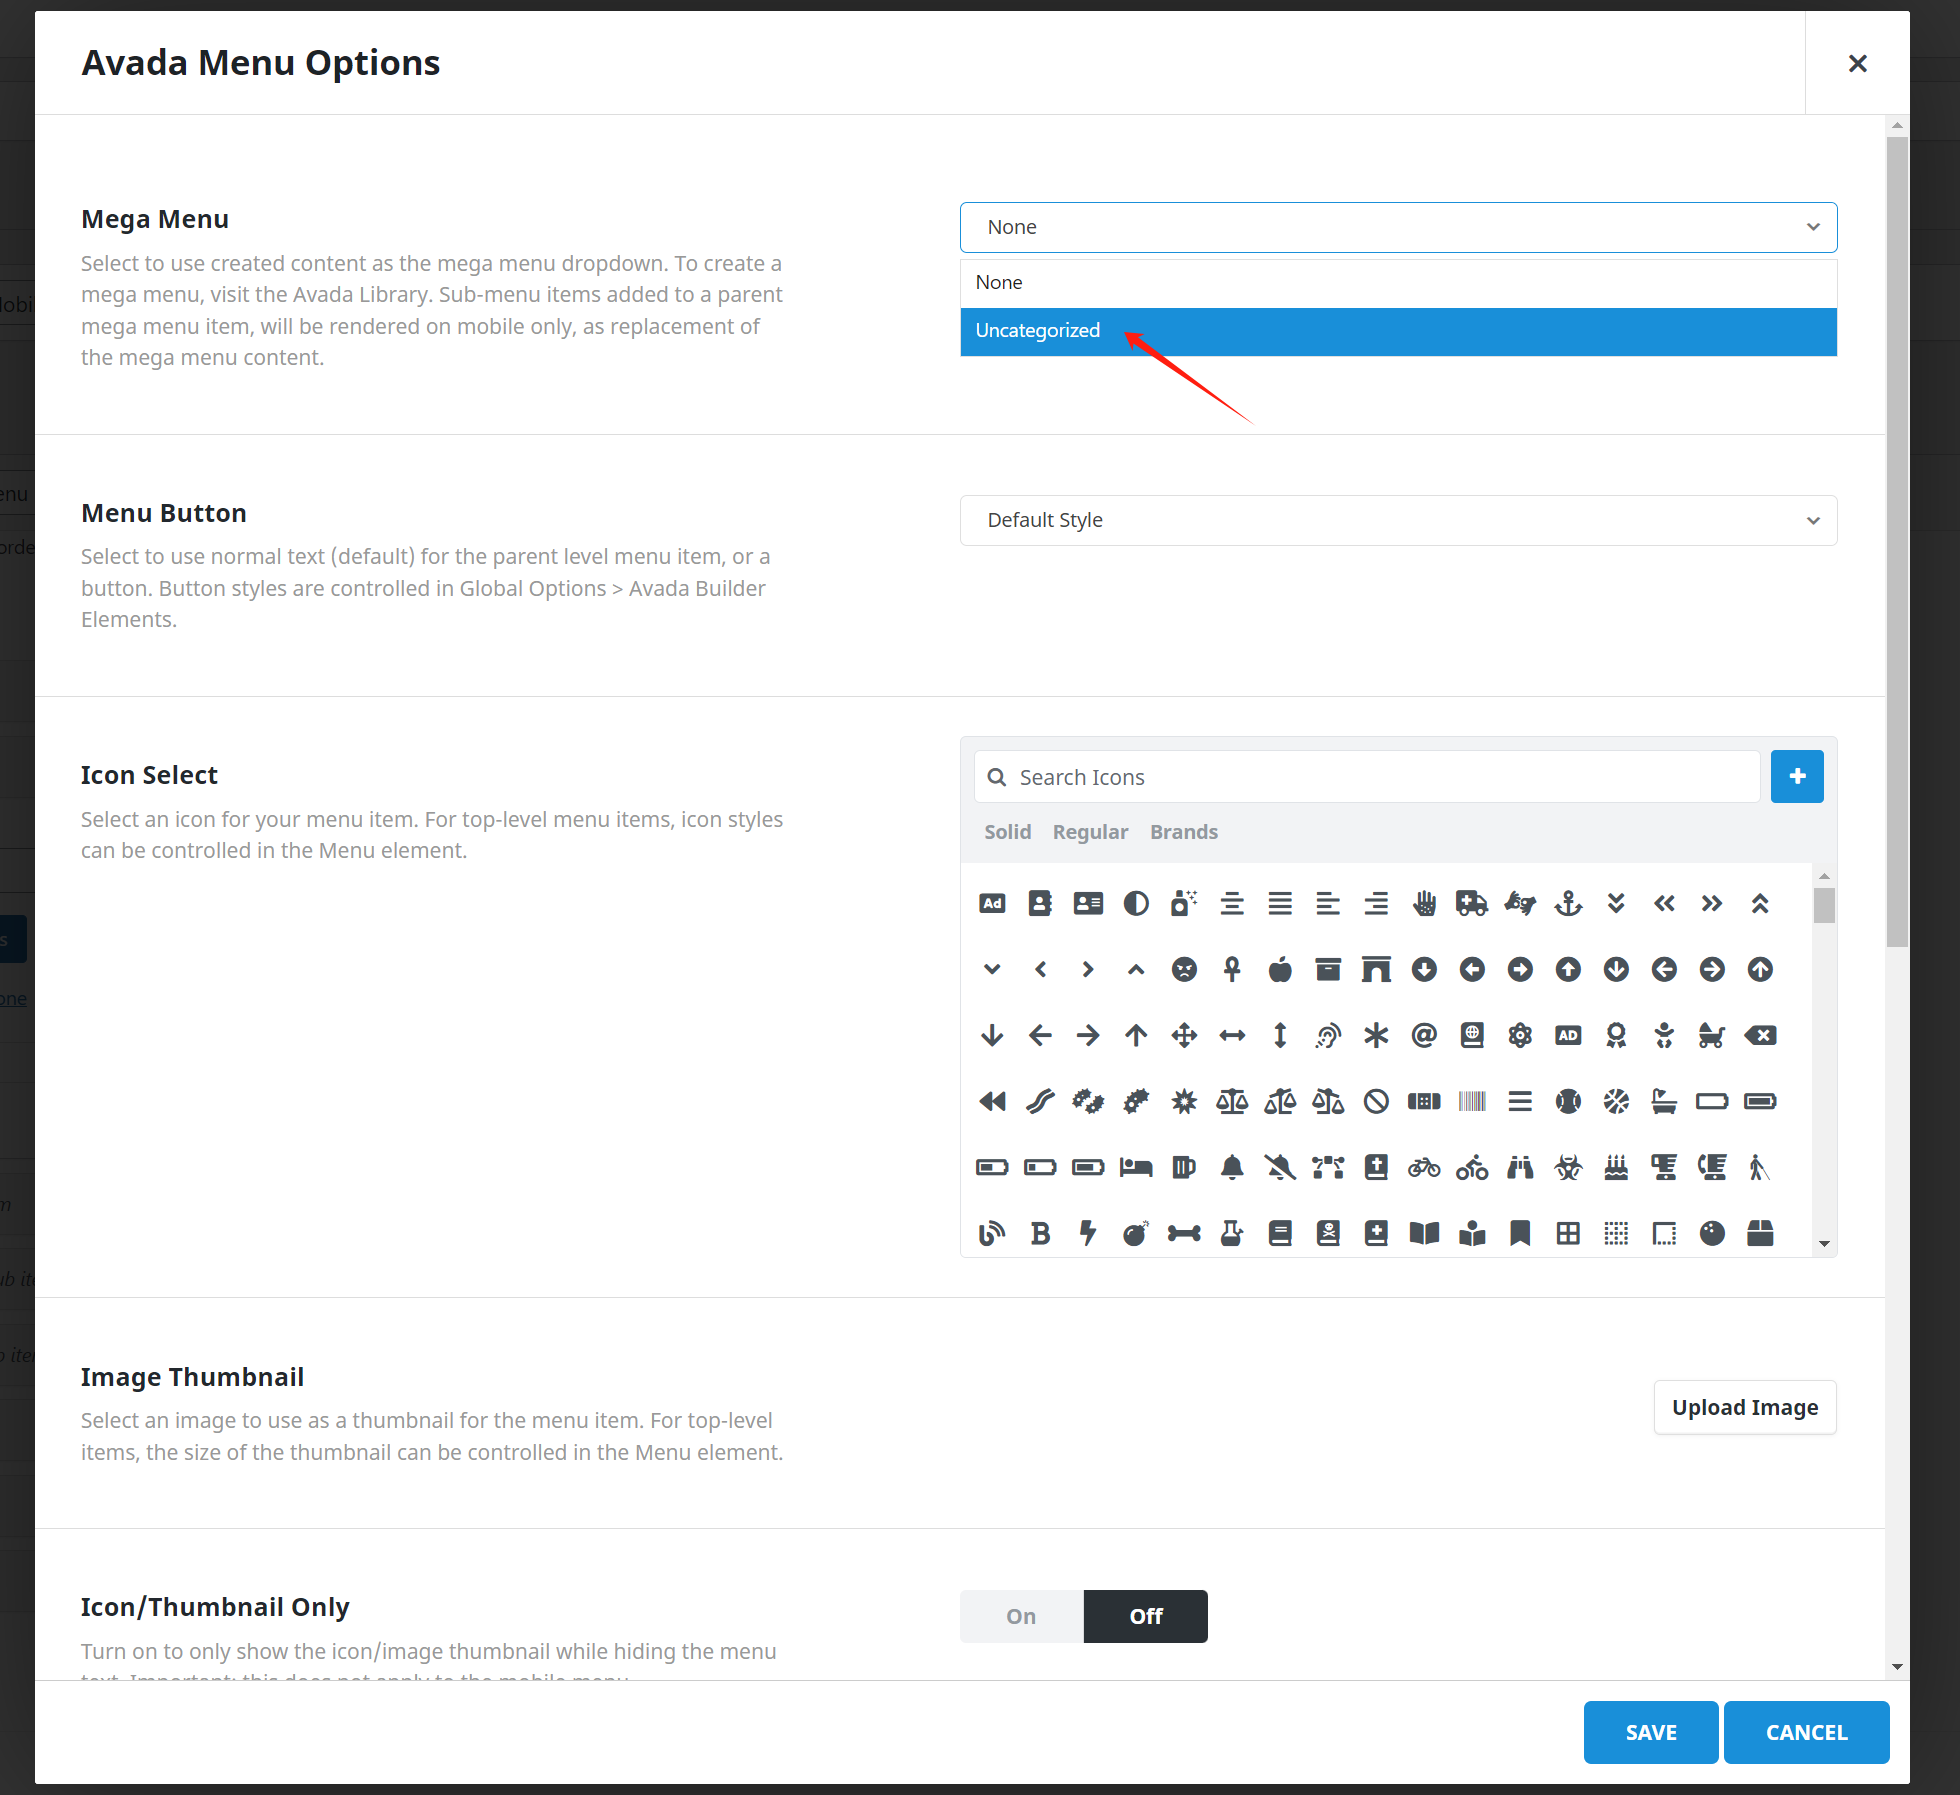
Task: Click the bell notification icon
Action: pyautogui.click(x=1233, y=1166)
